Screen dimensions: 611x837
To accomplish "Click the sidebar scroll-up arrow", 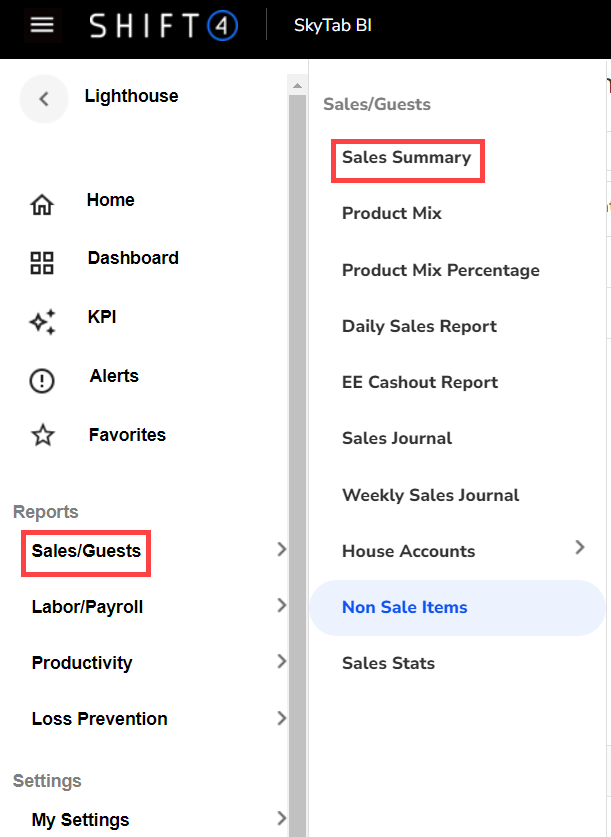I will click(x=297, y=86).
